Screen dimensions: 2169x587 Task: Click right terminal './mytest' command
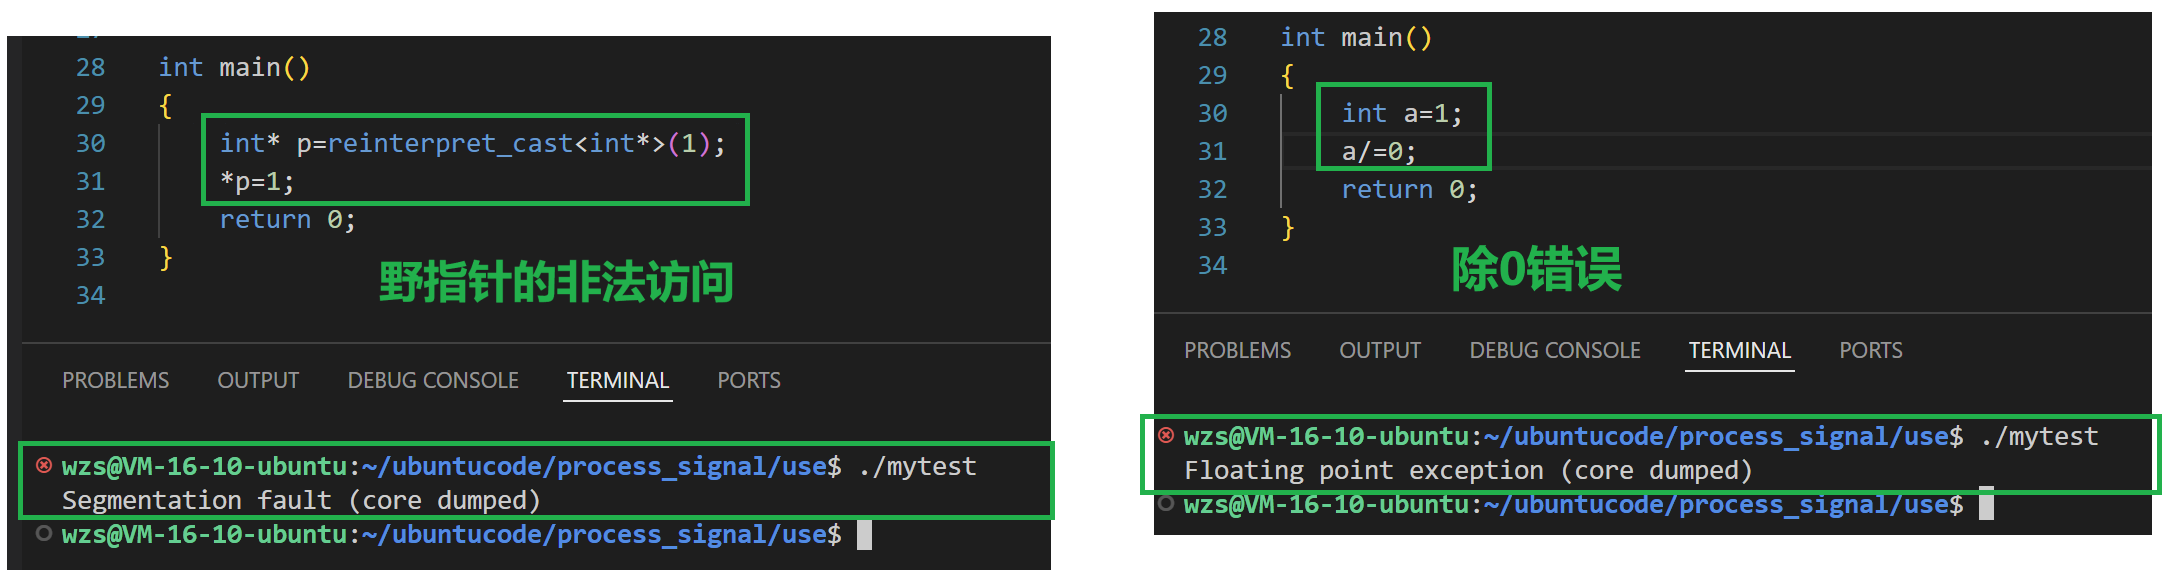pyautogui.click(x=2039, y=437)
